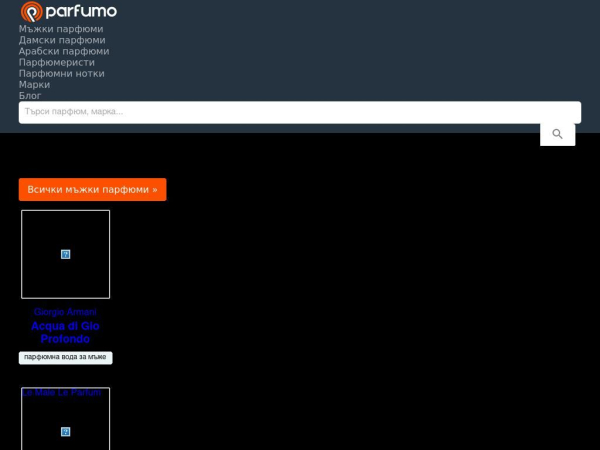Open Марки menu item

(x=34, y=85)
